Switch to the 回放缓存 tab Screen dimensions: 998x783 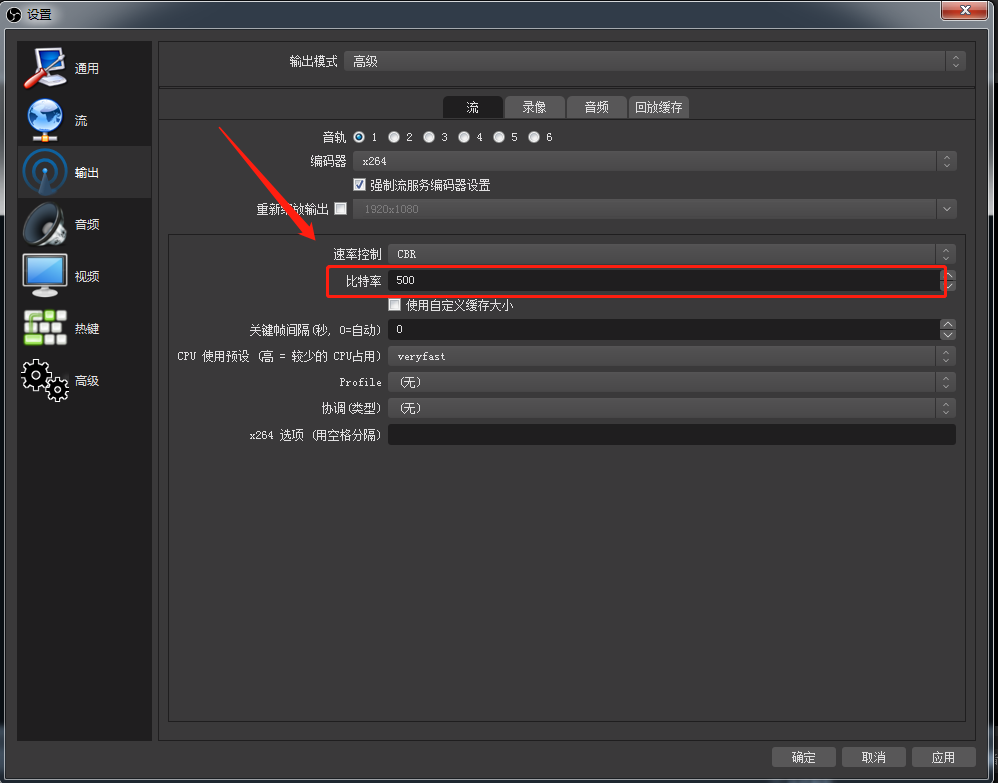coord(659,107)
